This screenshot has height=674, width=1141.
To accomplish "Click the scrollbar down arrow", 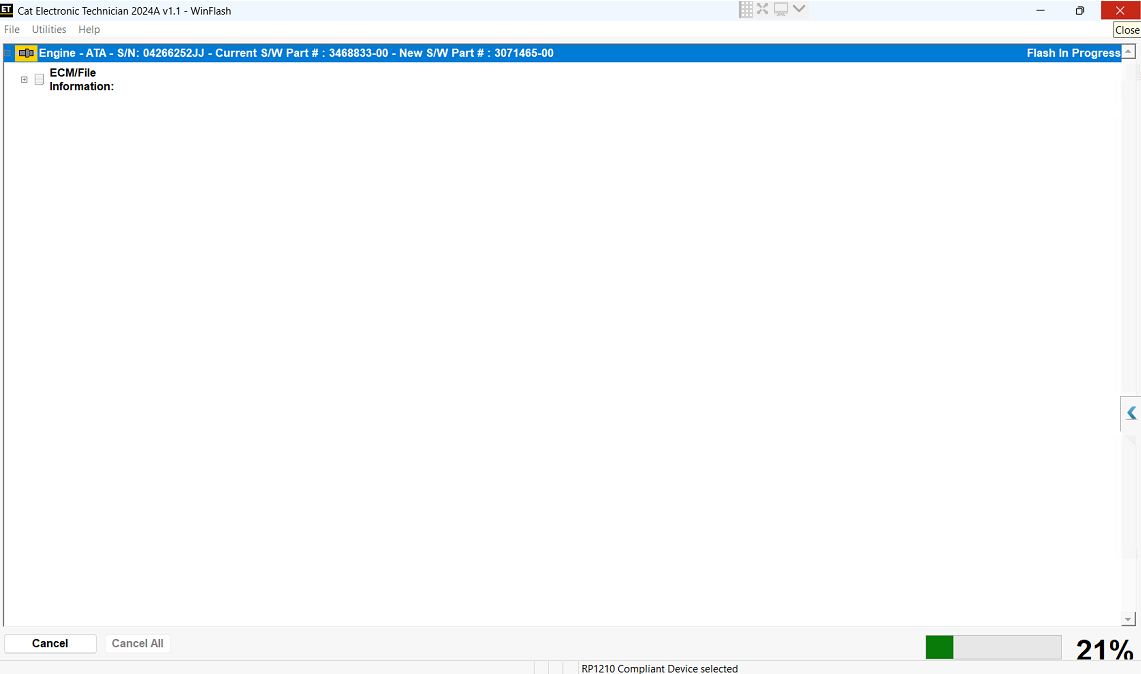I will click(1128, 619).
